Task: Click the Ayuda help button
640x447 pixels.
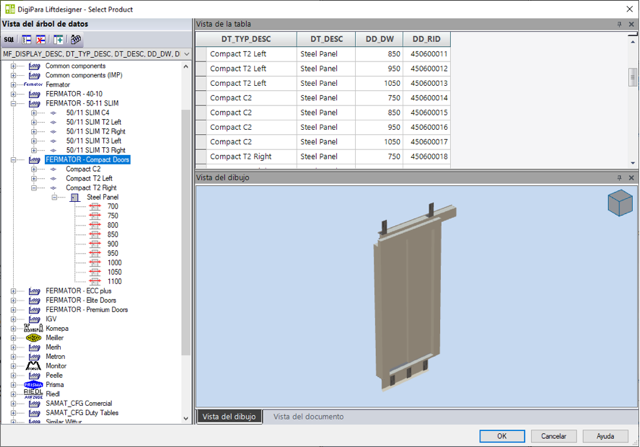Action: (x=605, y=436)
